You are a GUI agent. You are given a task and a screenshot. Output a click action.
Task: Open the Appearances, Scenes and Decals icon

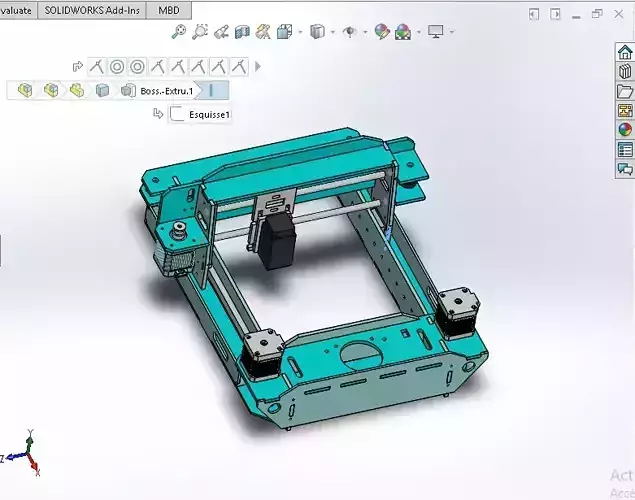pyautogui.click(x=625, y=130)
